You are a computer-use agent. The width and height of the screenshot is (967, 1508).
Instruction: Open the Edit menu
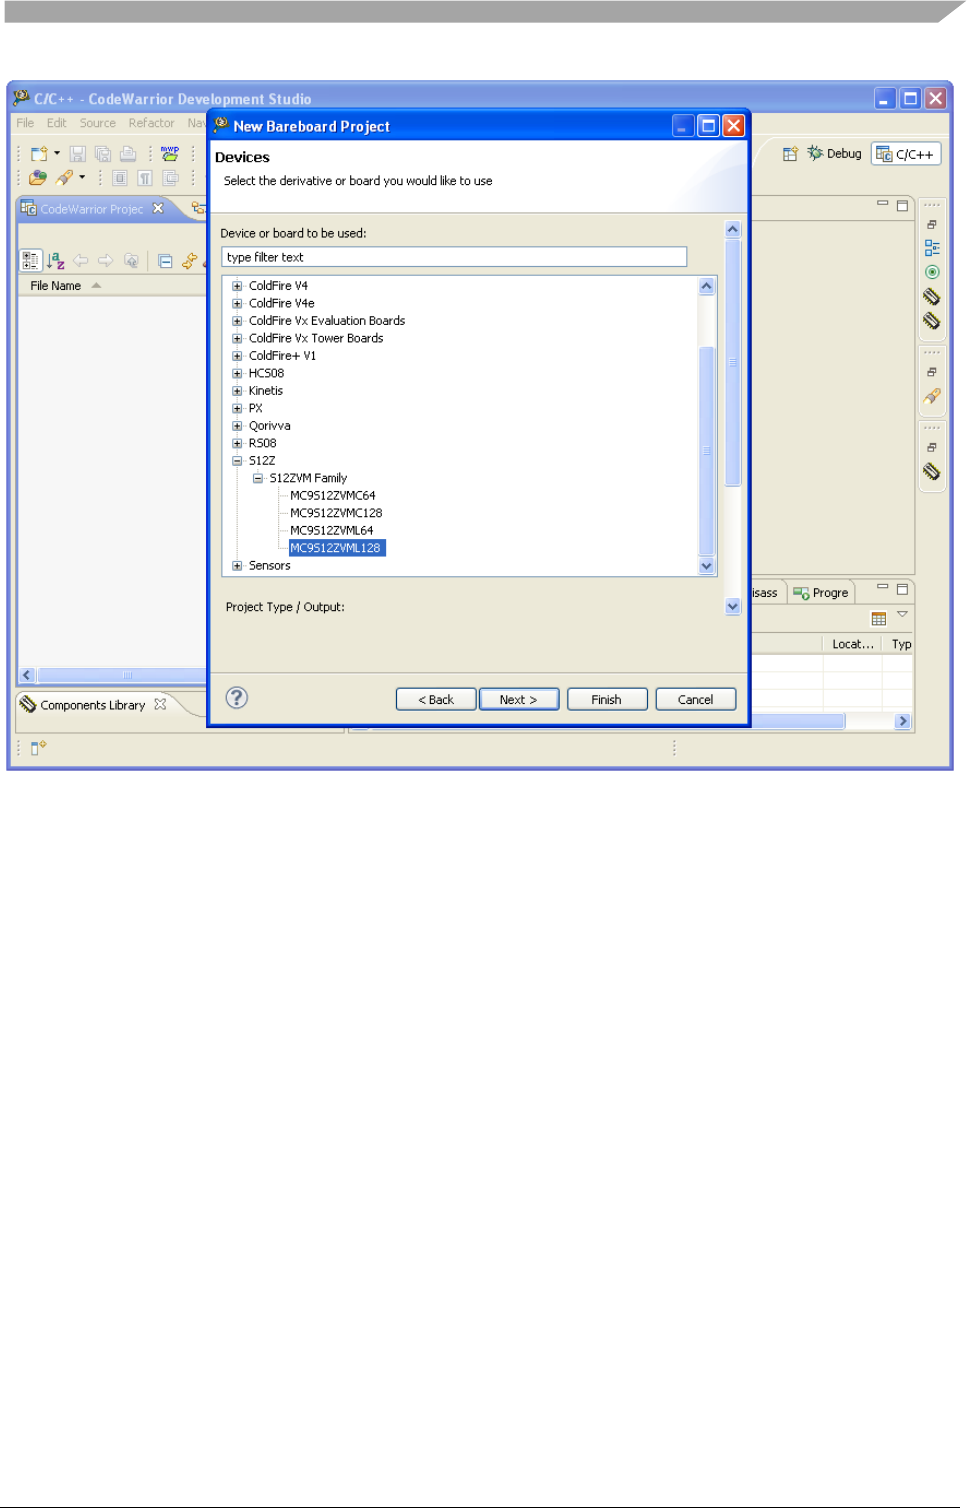[x=57, y=123]
